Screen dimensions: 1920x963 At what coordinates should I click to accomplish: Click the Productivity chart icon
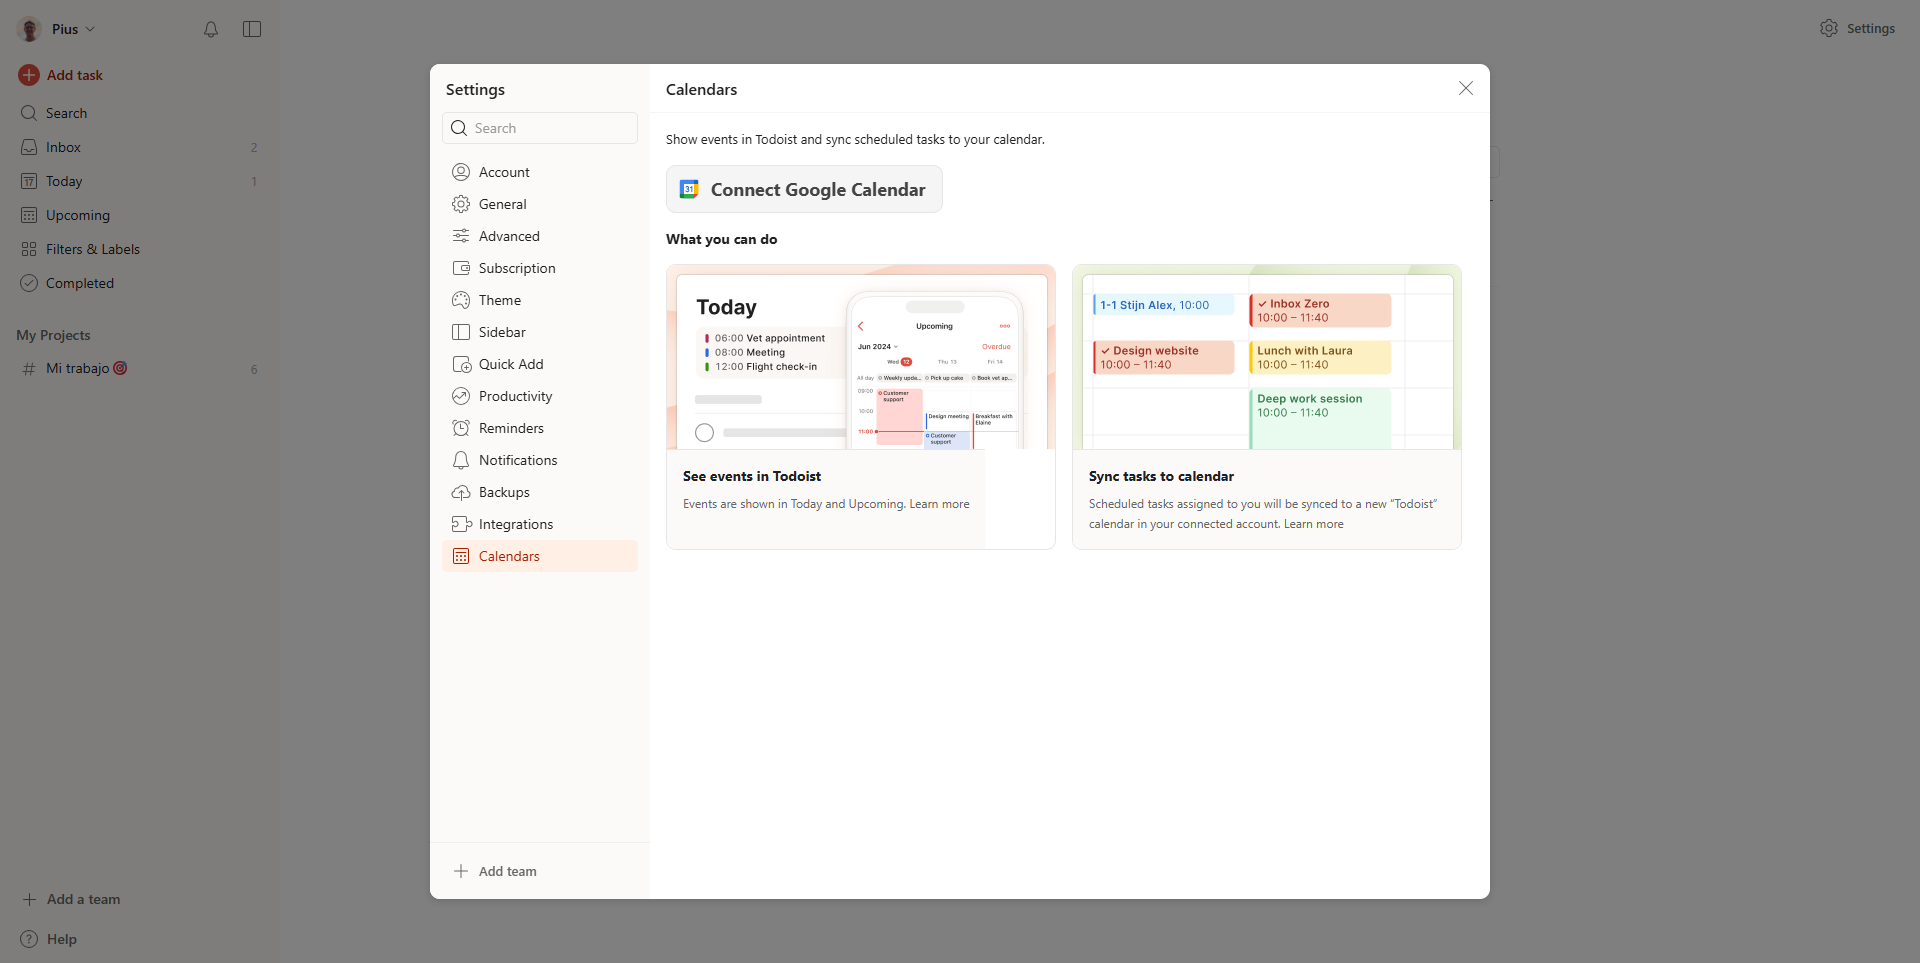point(461,396)
